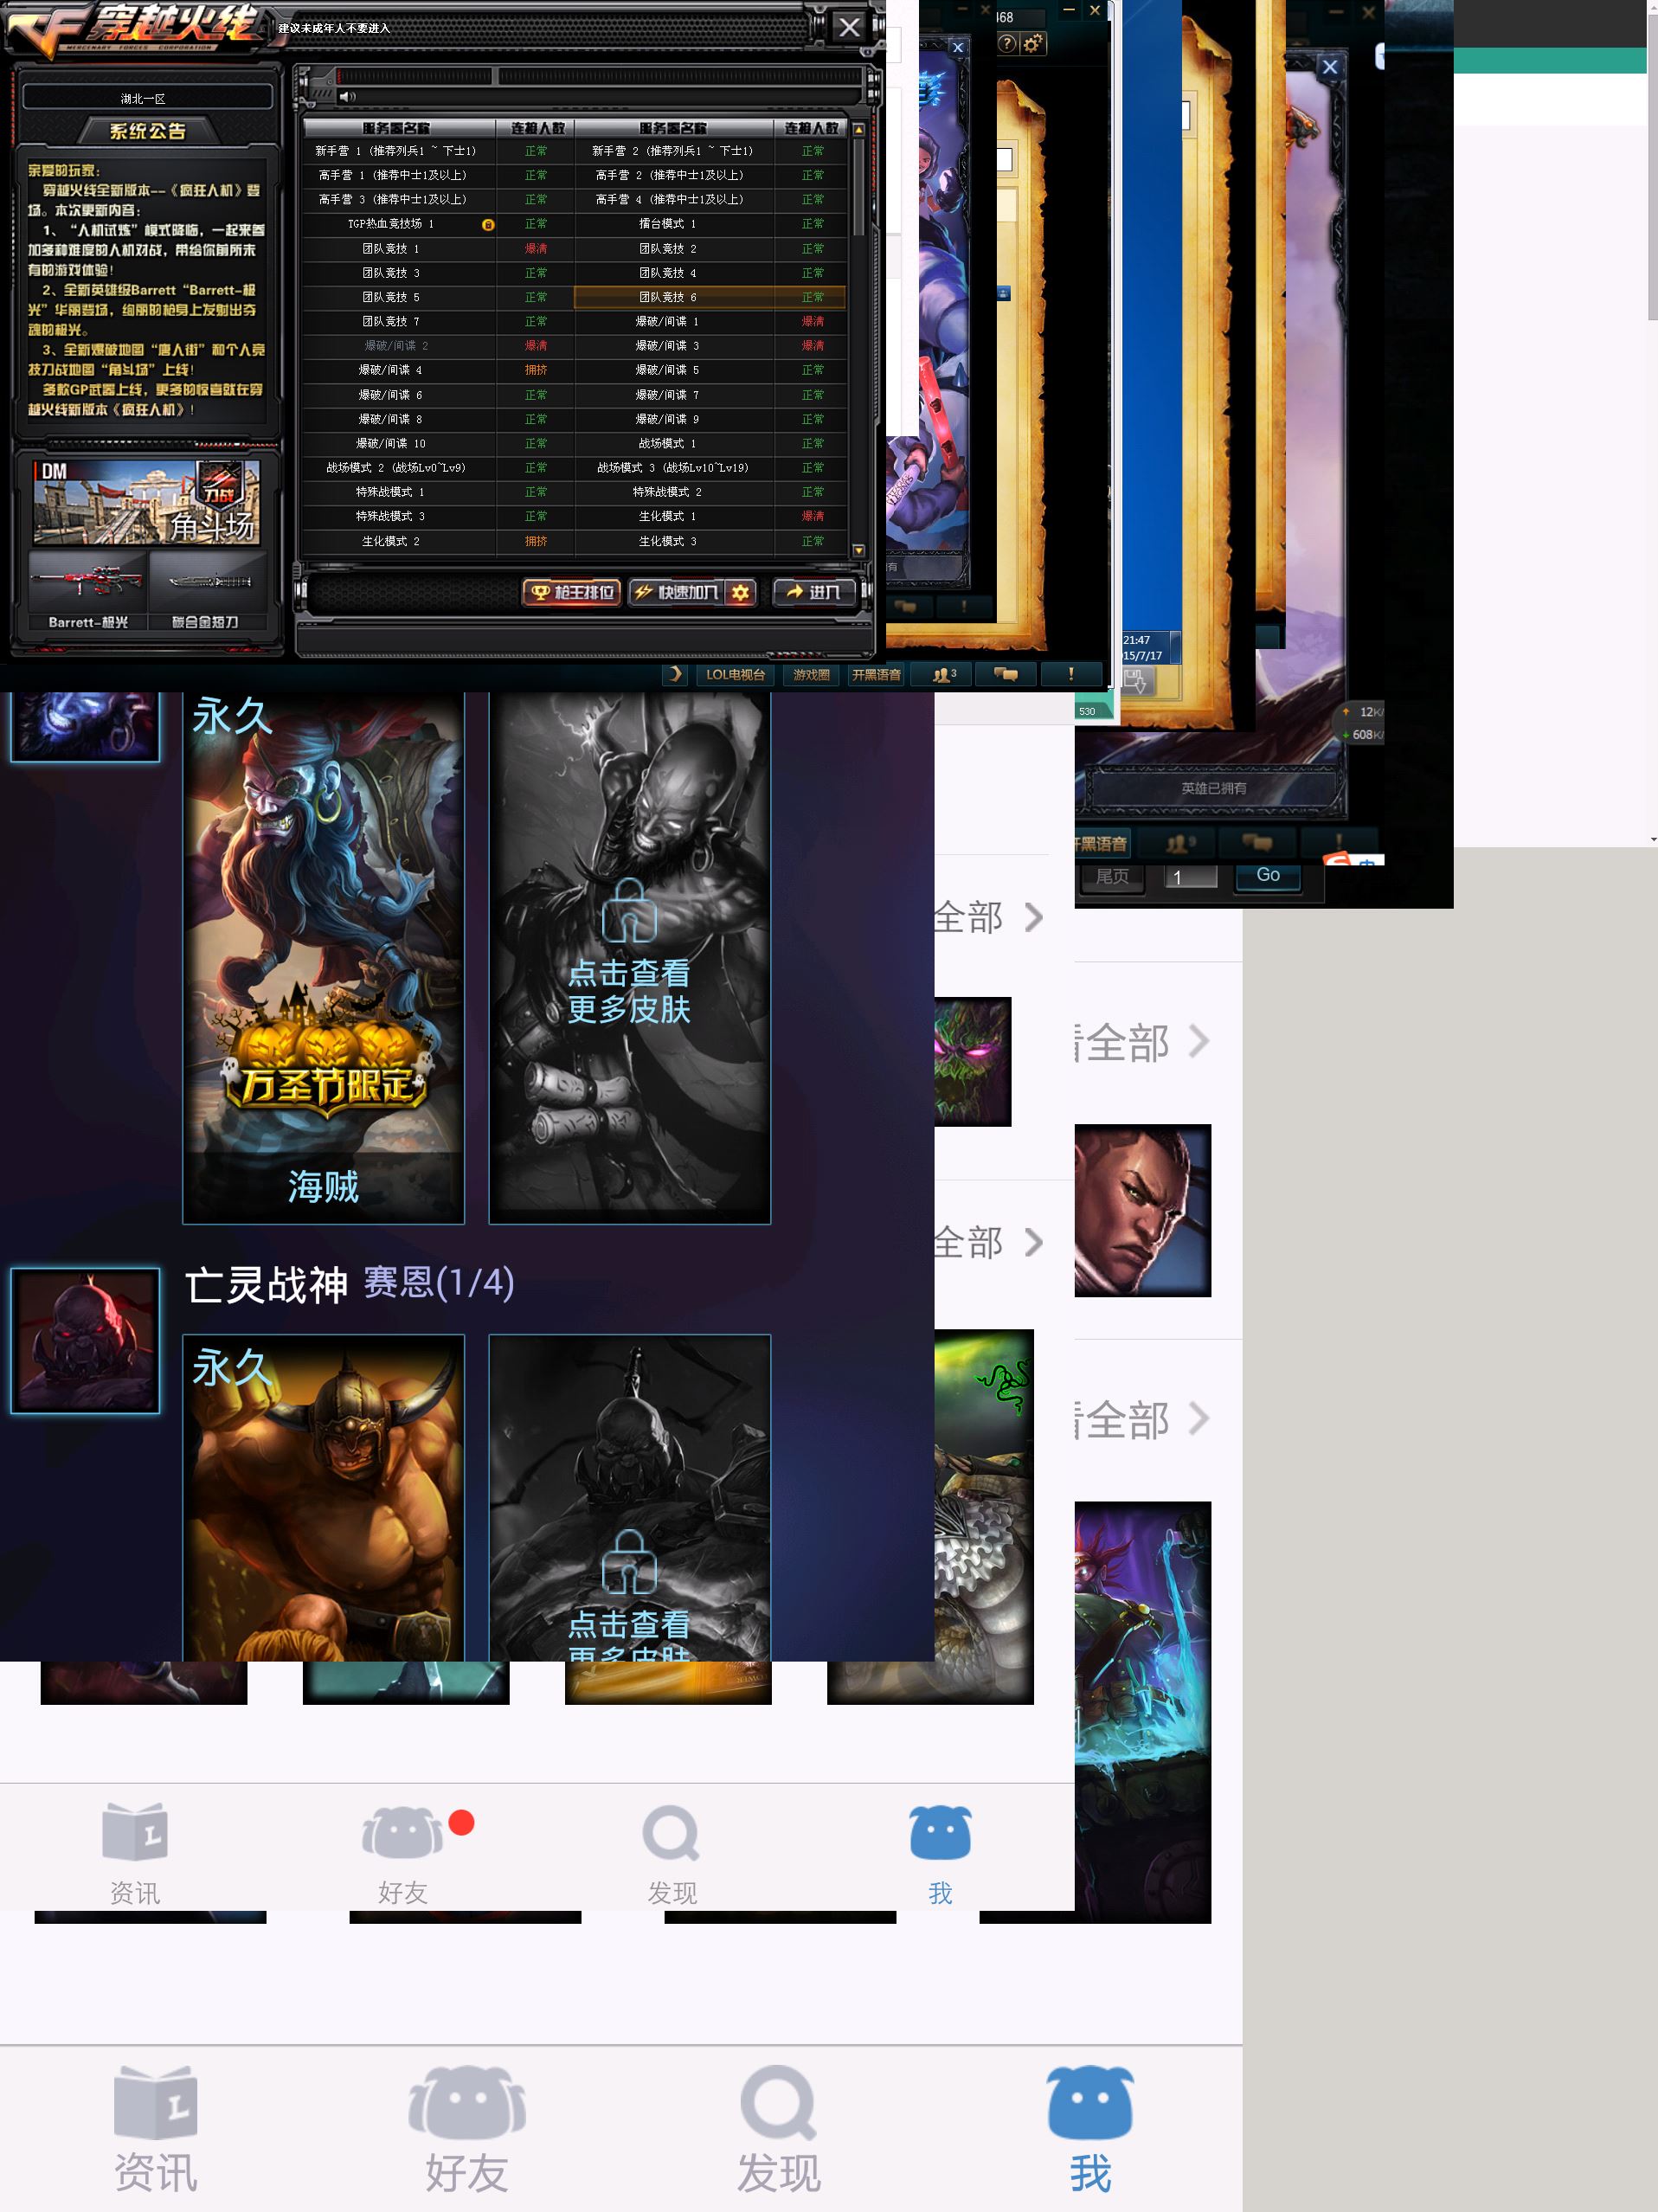
Task: Click the 进入 enter button
Action: point(814,593)
